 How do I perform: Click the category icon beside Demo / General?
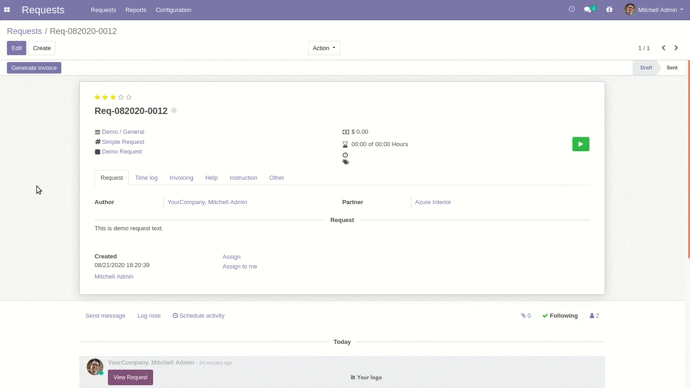tap(97, 132)
